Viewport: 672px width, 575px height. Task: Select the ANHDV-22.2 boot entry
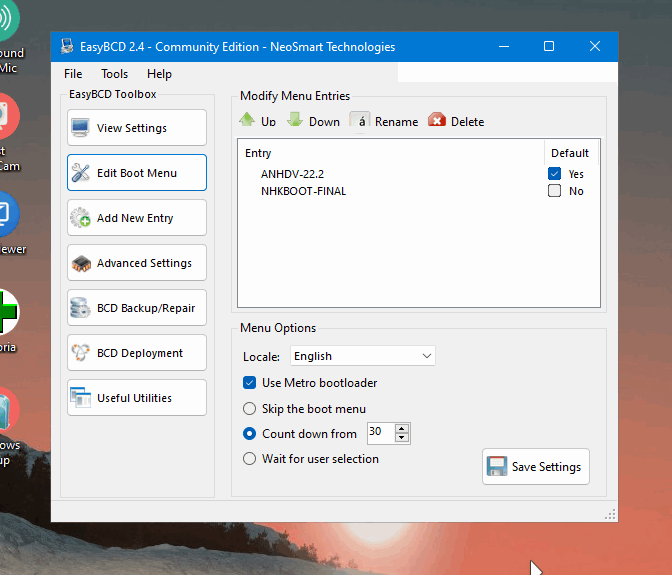tap(292, 174)
